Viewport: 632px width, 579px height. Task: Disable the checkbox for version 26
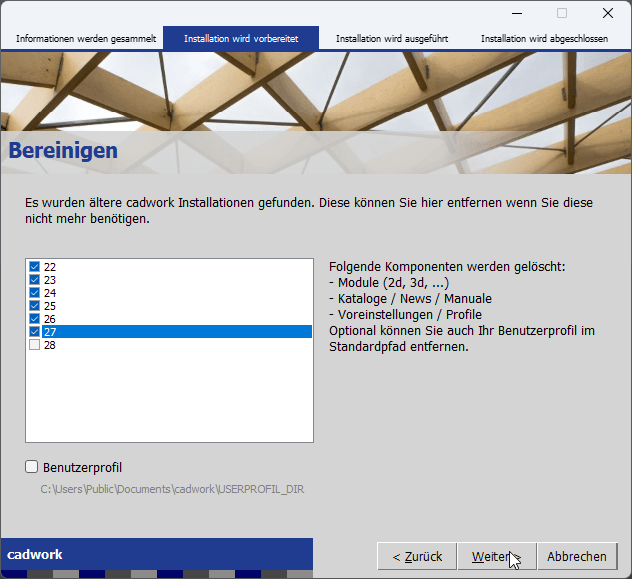point(35,319)
